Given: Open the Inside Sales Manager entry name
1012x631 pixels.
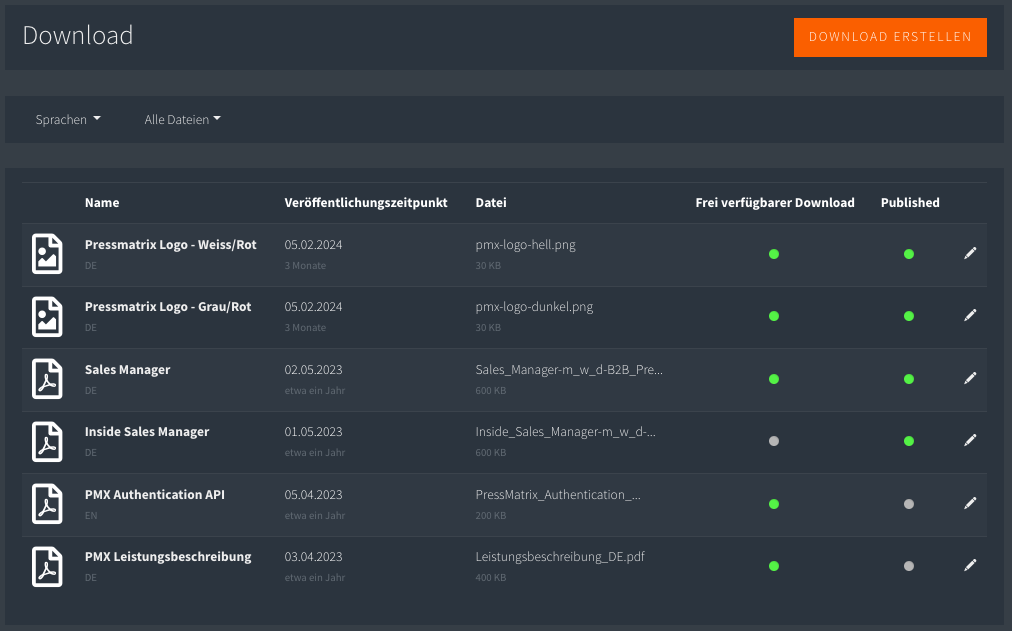Looking at the screenshot, I should tap(147, 432).
